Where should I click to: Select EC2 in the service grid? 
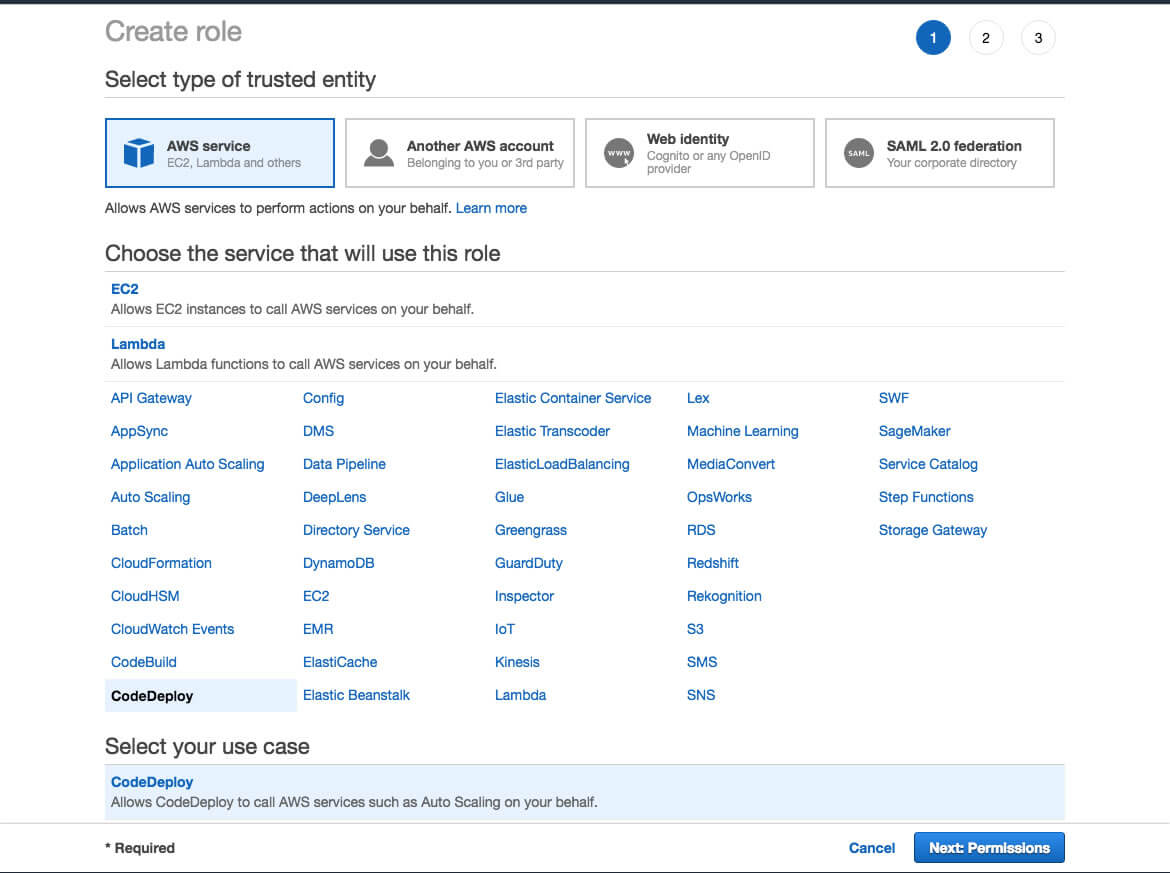tap(316, 596)
